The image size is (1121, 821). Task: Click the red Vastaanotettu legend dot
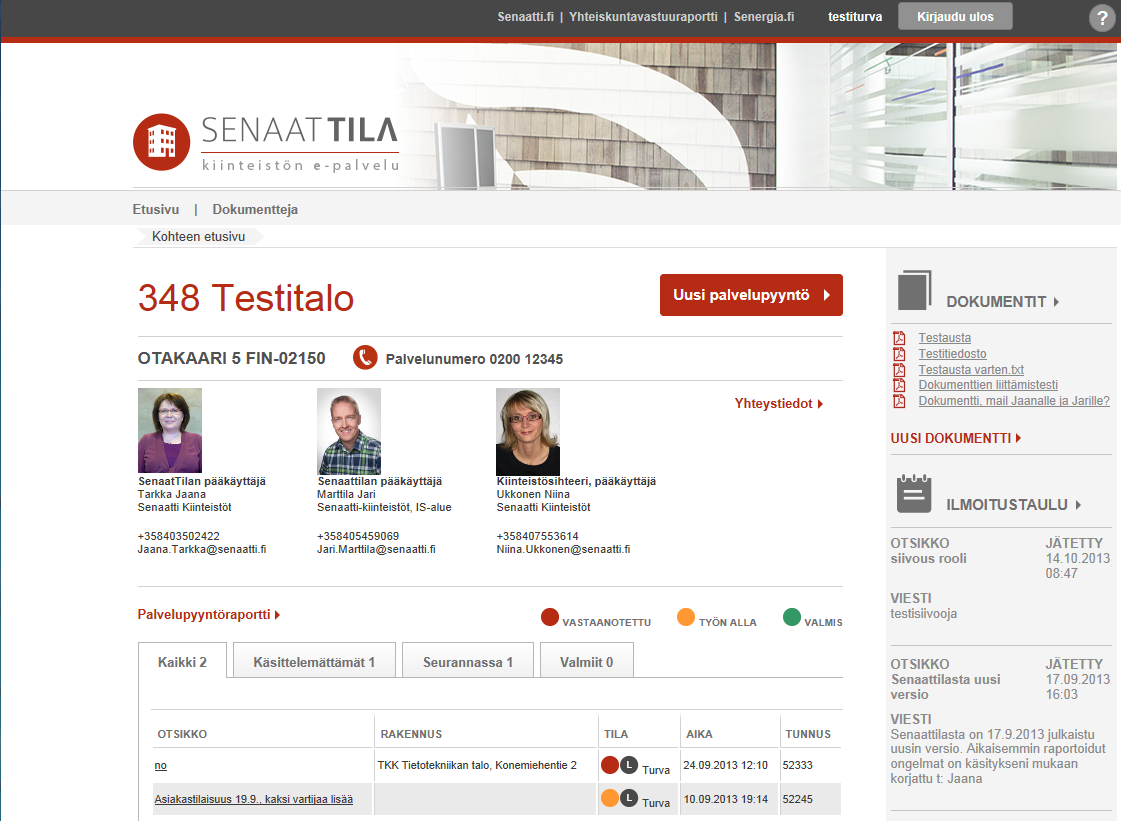click(x=550, y=617)
